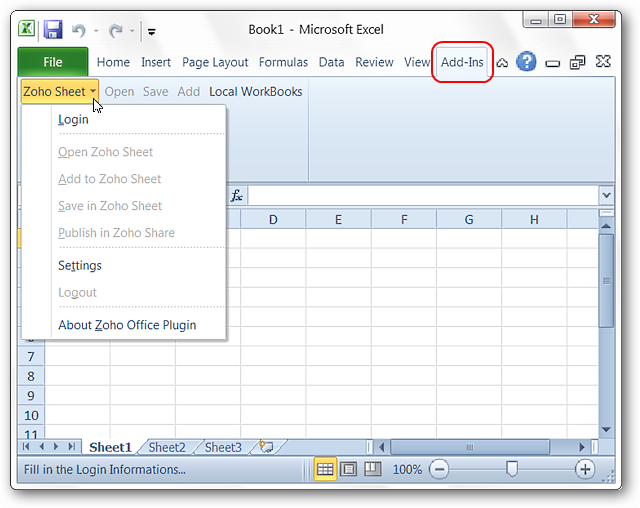Image resolution: width=640 pixels, height=508 pixels.
Task: Jump to last sheet tab arrow
Action: (x=71, y=446)
